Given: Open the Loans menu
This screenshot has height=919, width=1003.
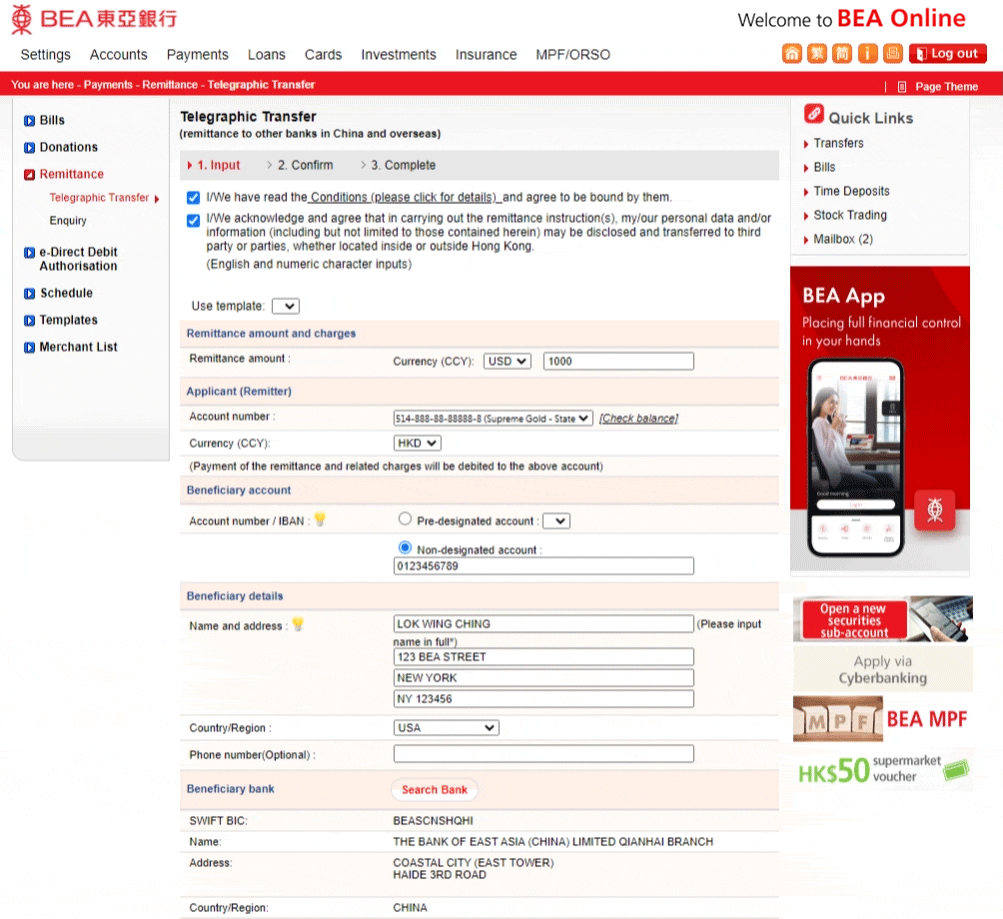Looking at the screenshot, I should 267,55.
